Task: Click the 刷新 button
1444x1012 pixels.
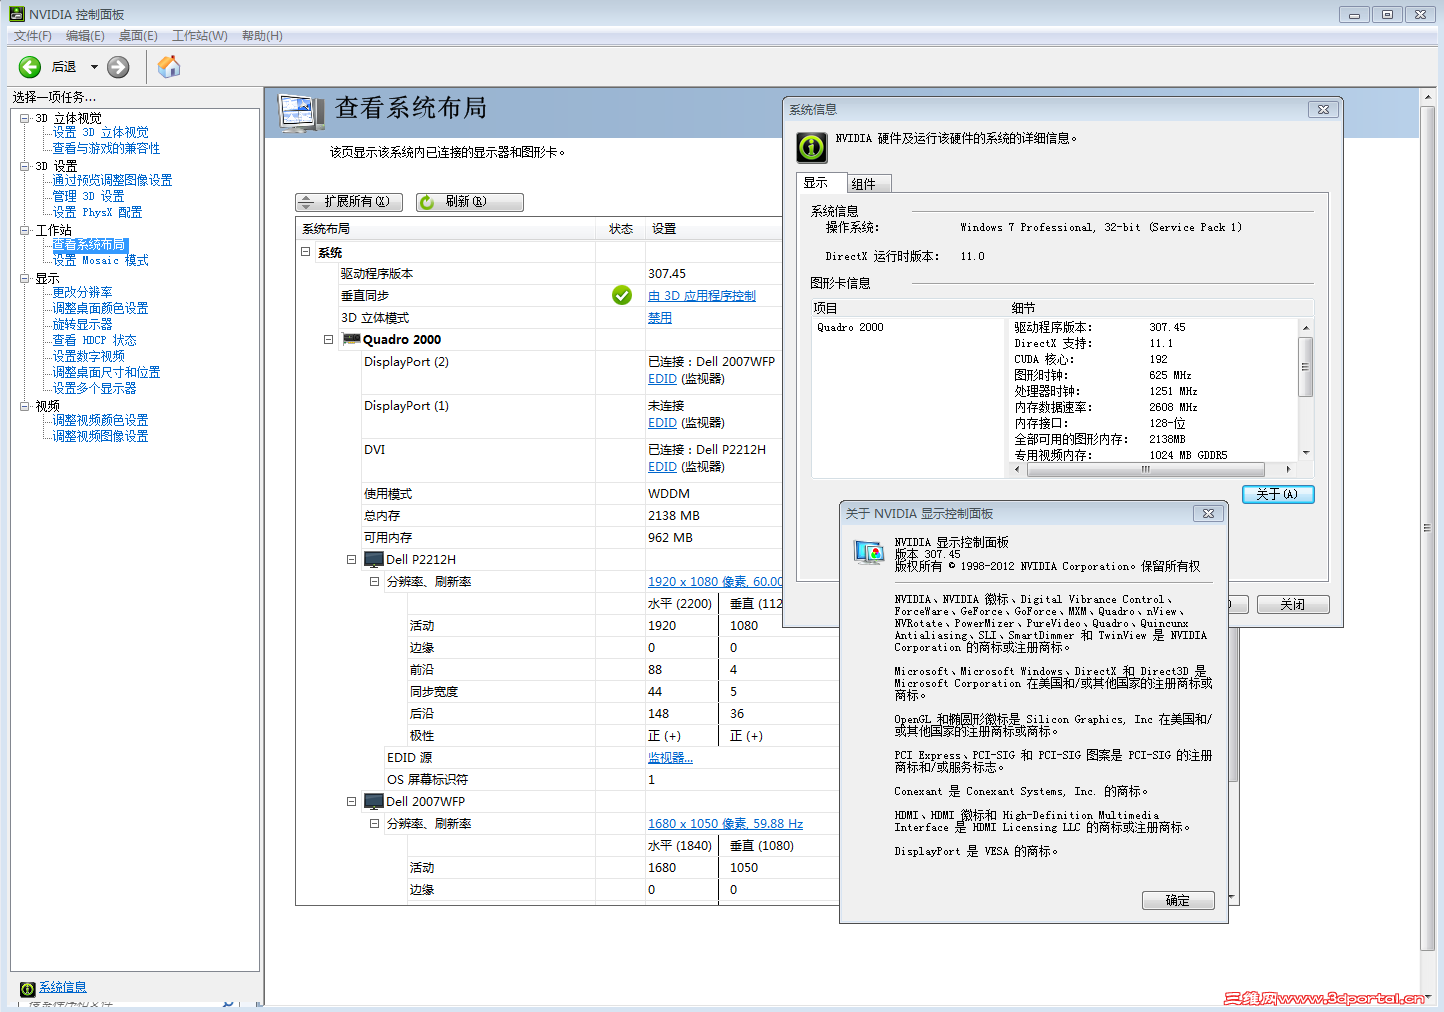Action: coord(470,202)
